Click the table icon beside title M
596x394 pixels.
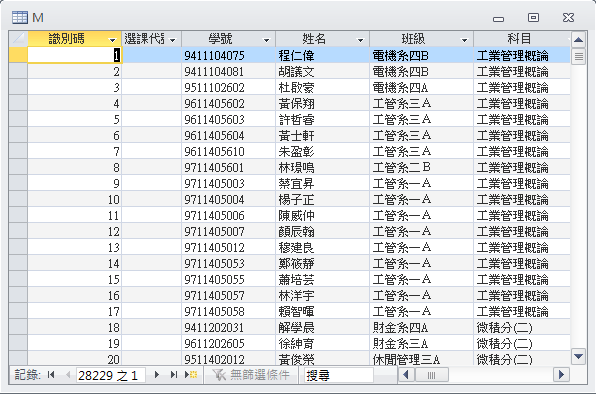pos(20,17)
